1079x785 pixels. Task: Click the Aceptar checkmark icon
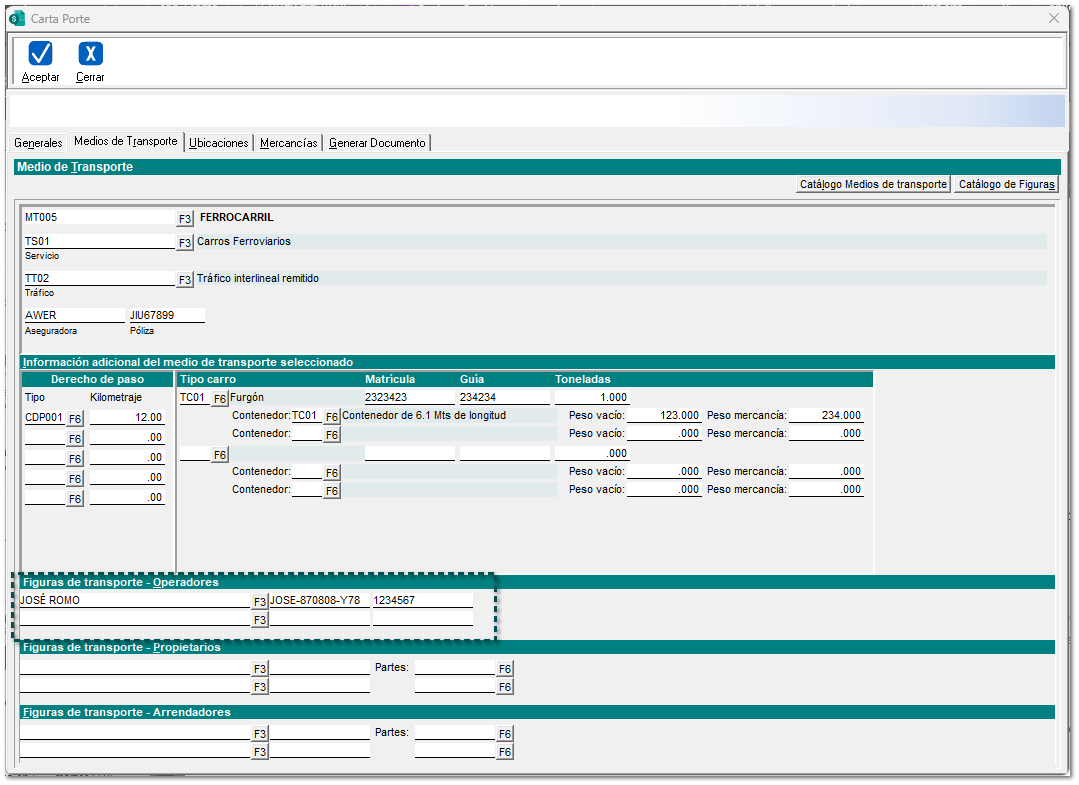point(41,54)
